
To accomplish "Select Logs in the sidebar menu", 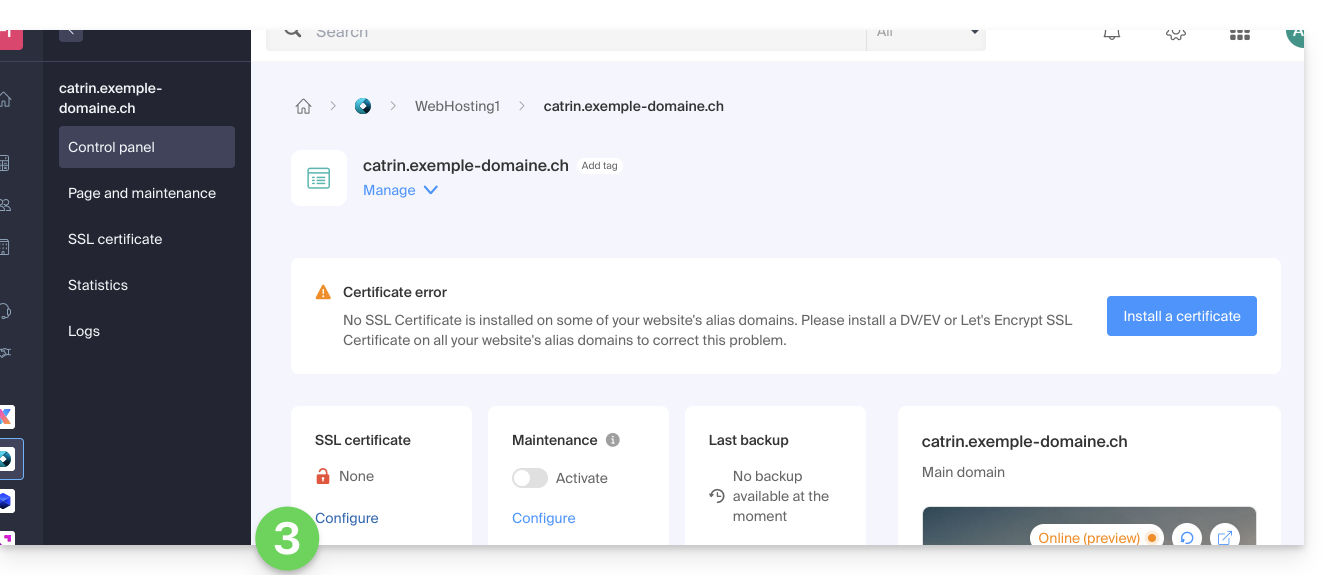I will (84, 331).
